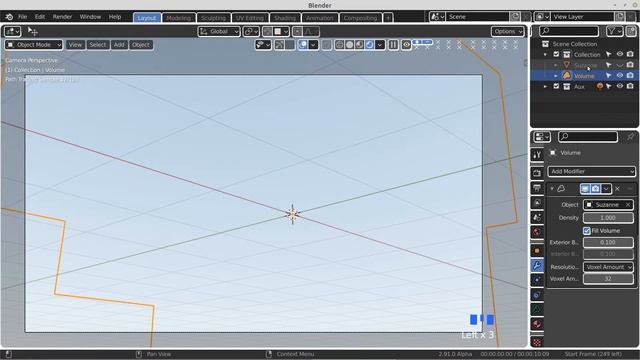The height and width of the screenshot is (360, 640).
Task: Open the Modifier properties wrench tab
Action: coord(537,266)
